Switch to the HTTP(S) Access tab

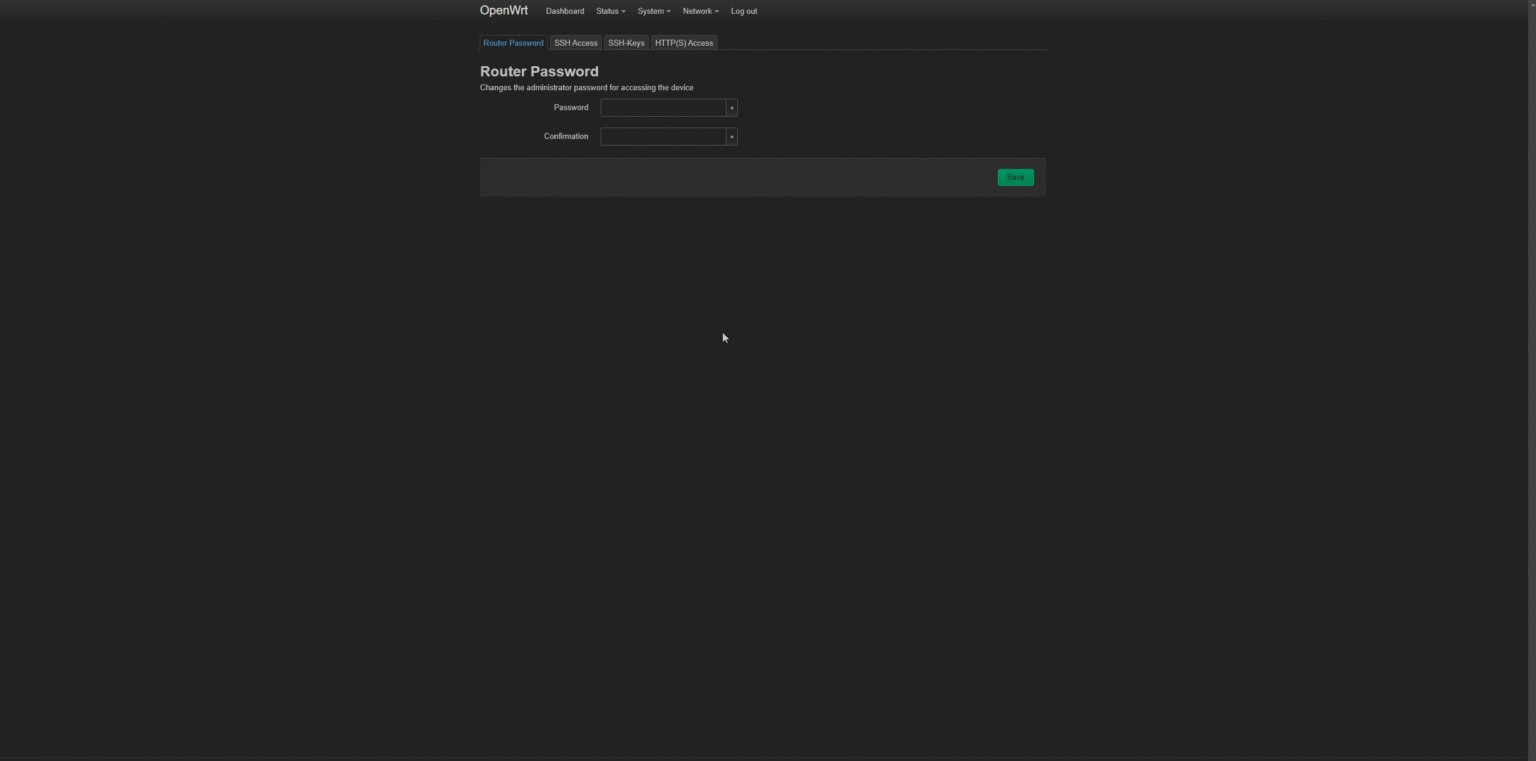(684, 43)
